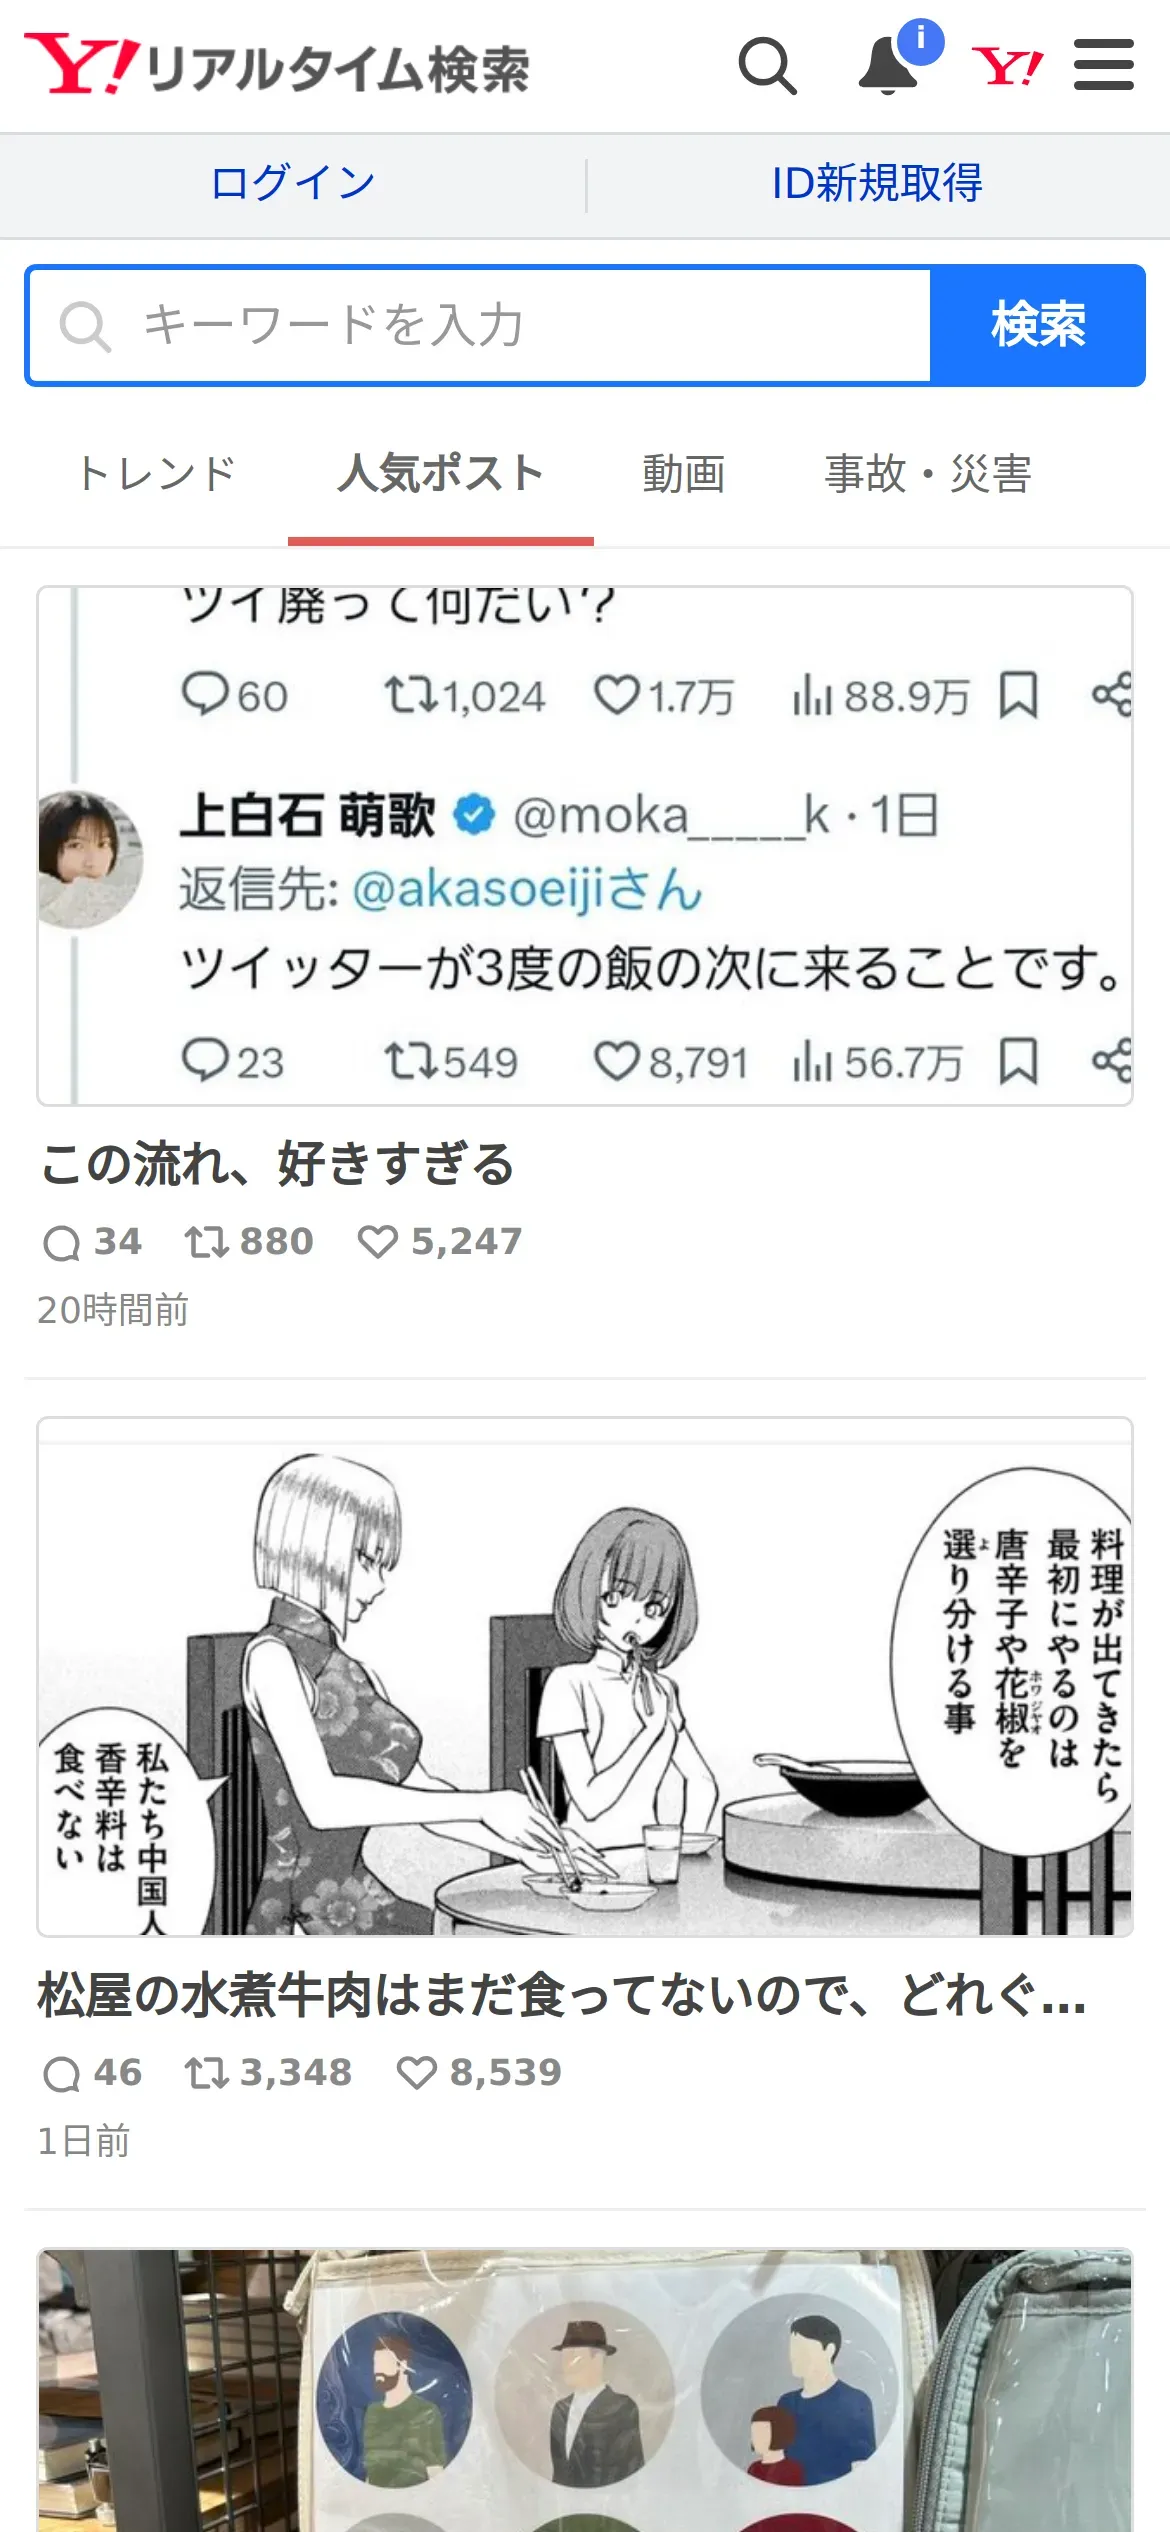Click the ログイン link
The height and width of the screenshot is (2532, 1170).
point(293,183)
